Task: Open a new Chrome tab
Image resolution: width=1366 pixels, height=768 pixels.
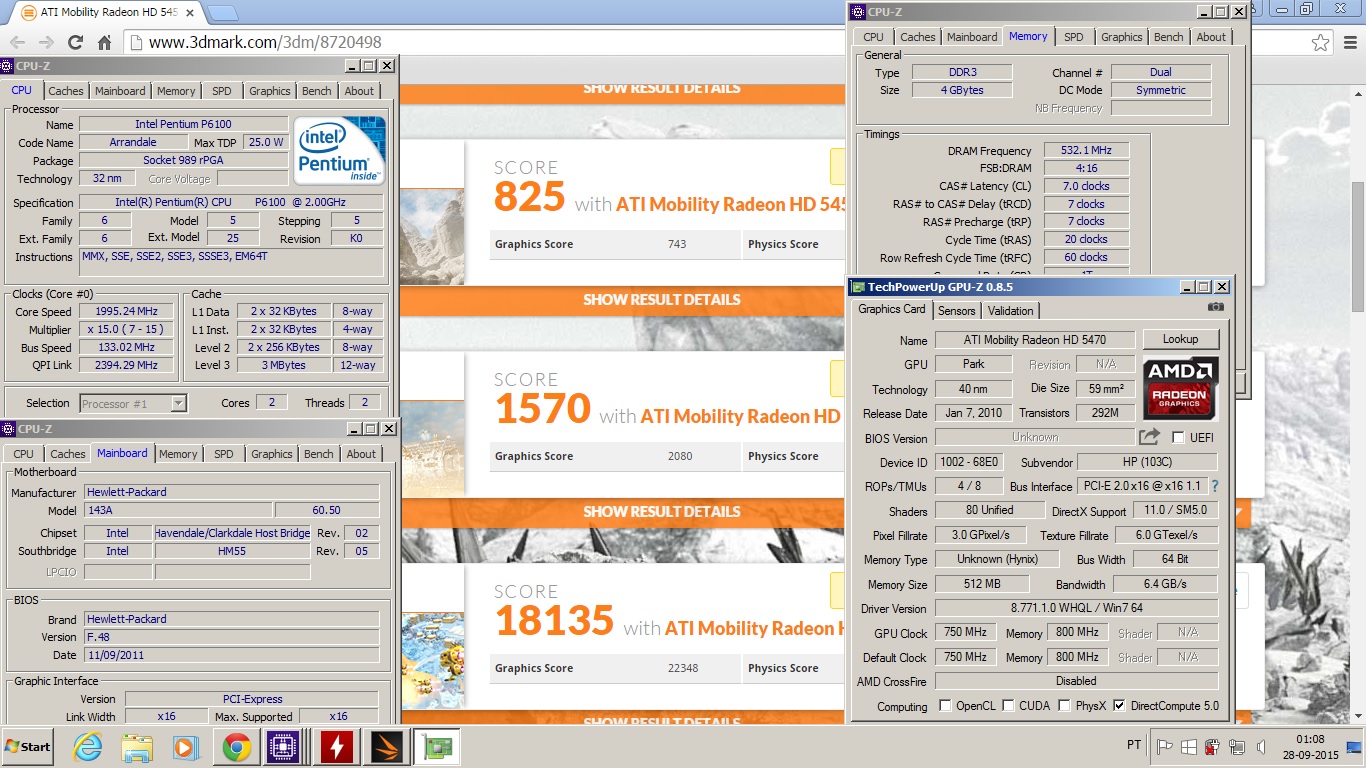Action: pos(222,13)
